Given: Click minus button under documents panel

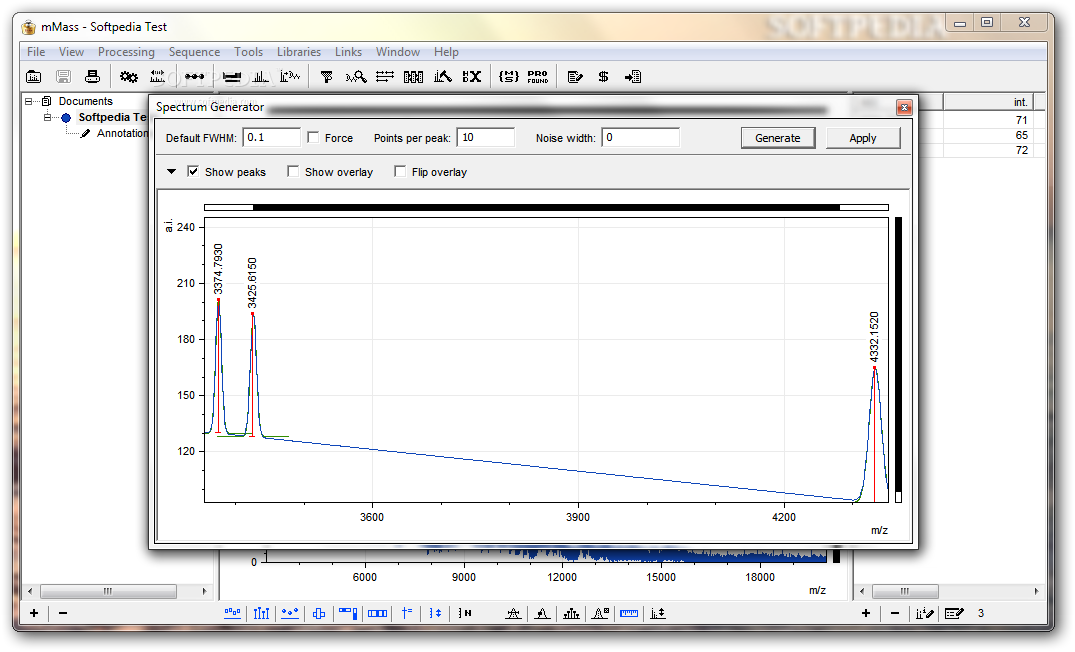Looking at the screenshot, I should pyautogui.click(x=63, y=613).
